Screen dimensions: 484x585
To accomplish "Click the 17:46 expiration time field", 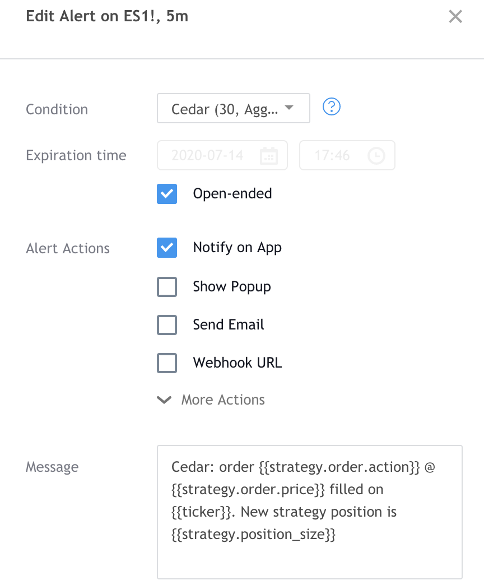I will pos(347,155).
